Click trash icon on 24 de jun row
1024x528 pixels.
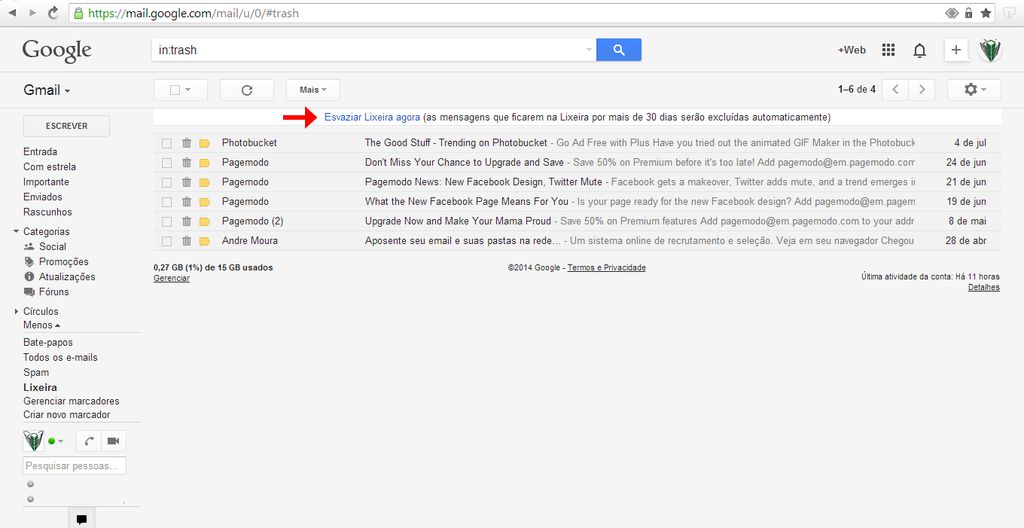click(x=187, y=162)
